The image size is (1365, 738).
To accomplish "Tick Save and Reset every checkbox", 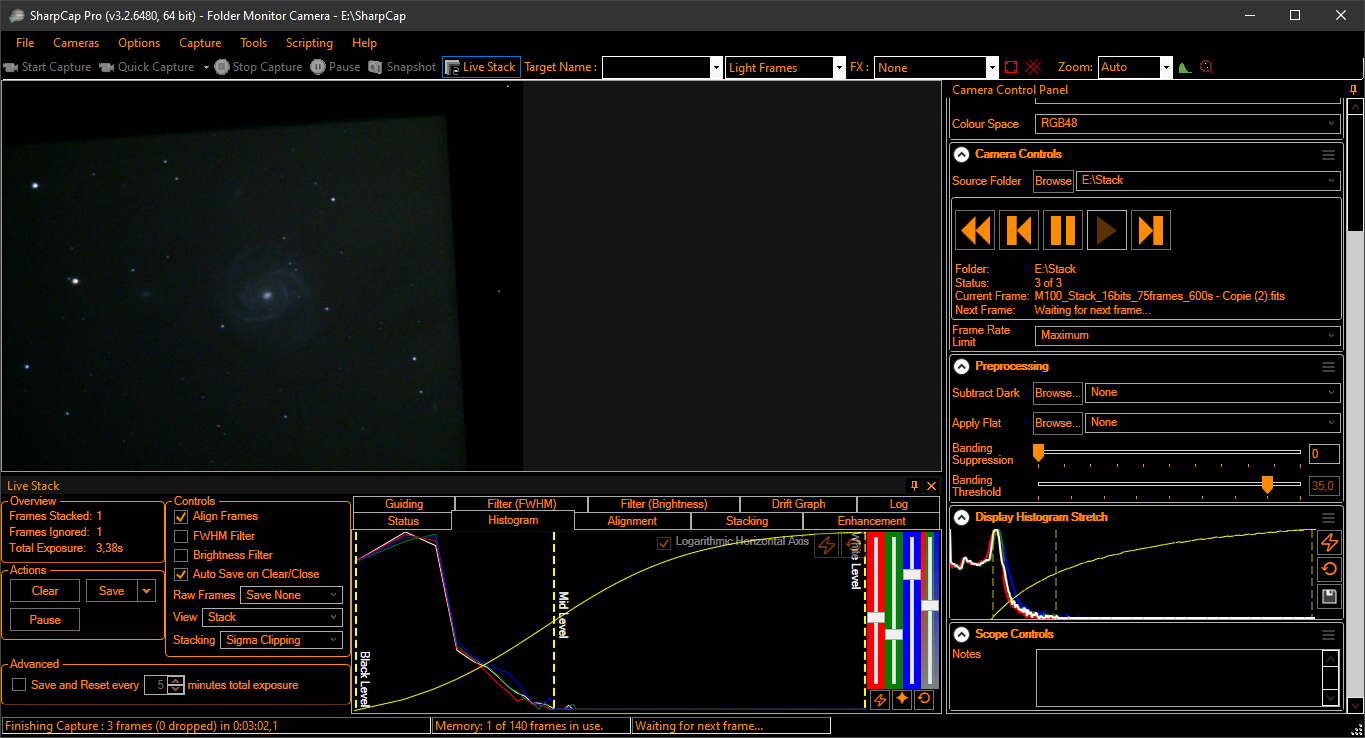I will (19, 685).
